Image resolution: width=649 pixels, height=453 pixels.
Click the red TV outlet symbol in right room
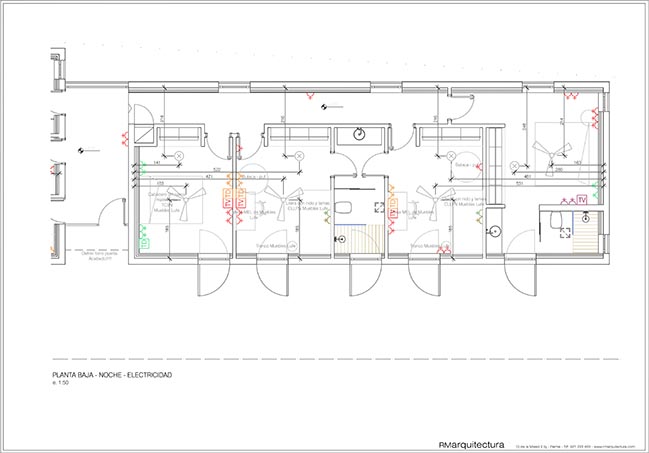tap(582, 200)
